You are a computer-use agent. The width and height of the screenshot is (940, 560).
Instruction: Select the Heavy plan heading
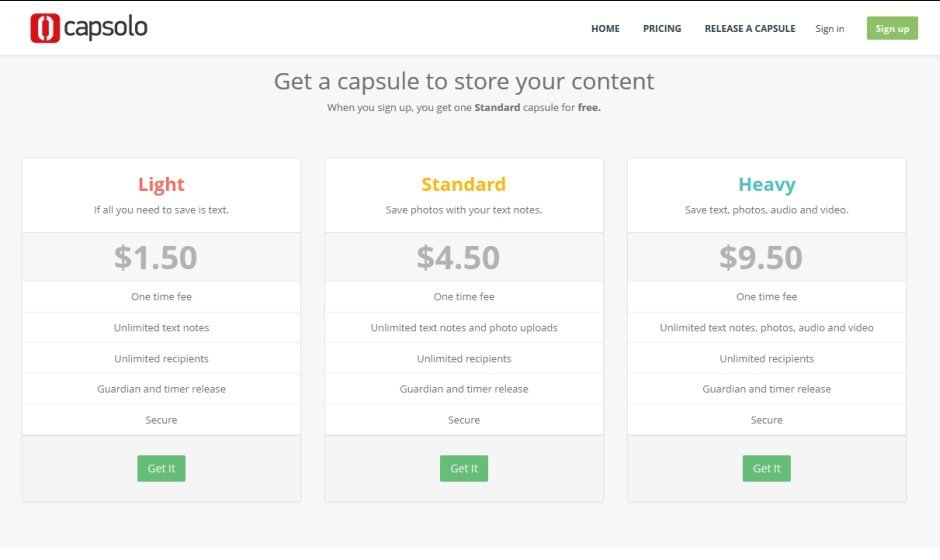click(766, 184)
